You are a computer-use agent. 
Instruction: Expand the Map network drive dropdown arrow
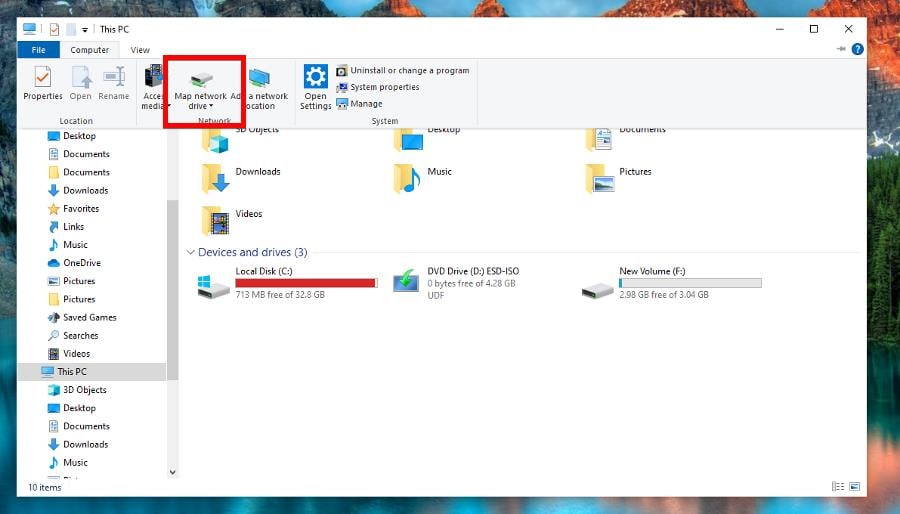click(211, 106)
